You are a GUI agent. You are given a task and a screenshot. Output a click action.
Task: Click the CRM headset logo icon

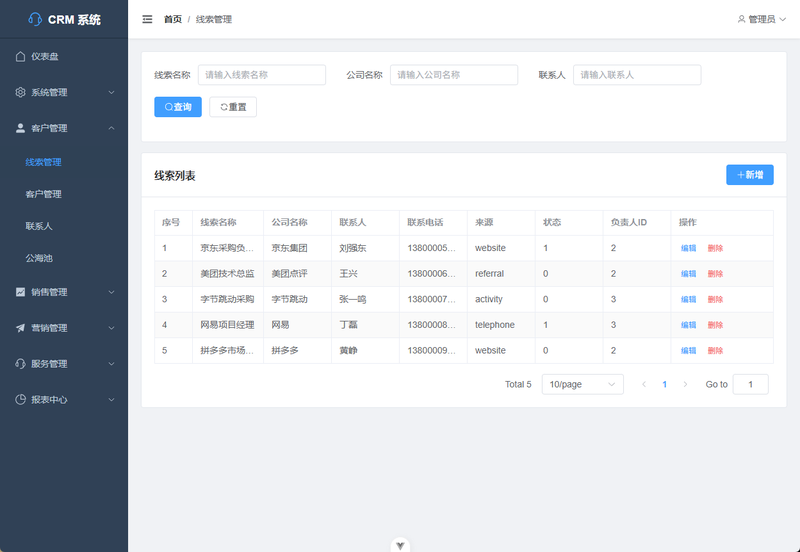pos(35,19)
